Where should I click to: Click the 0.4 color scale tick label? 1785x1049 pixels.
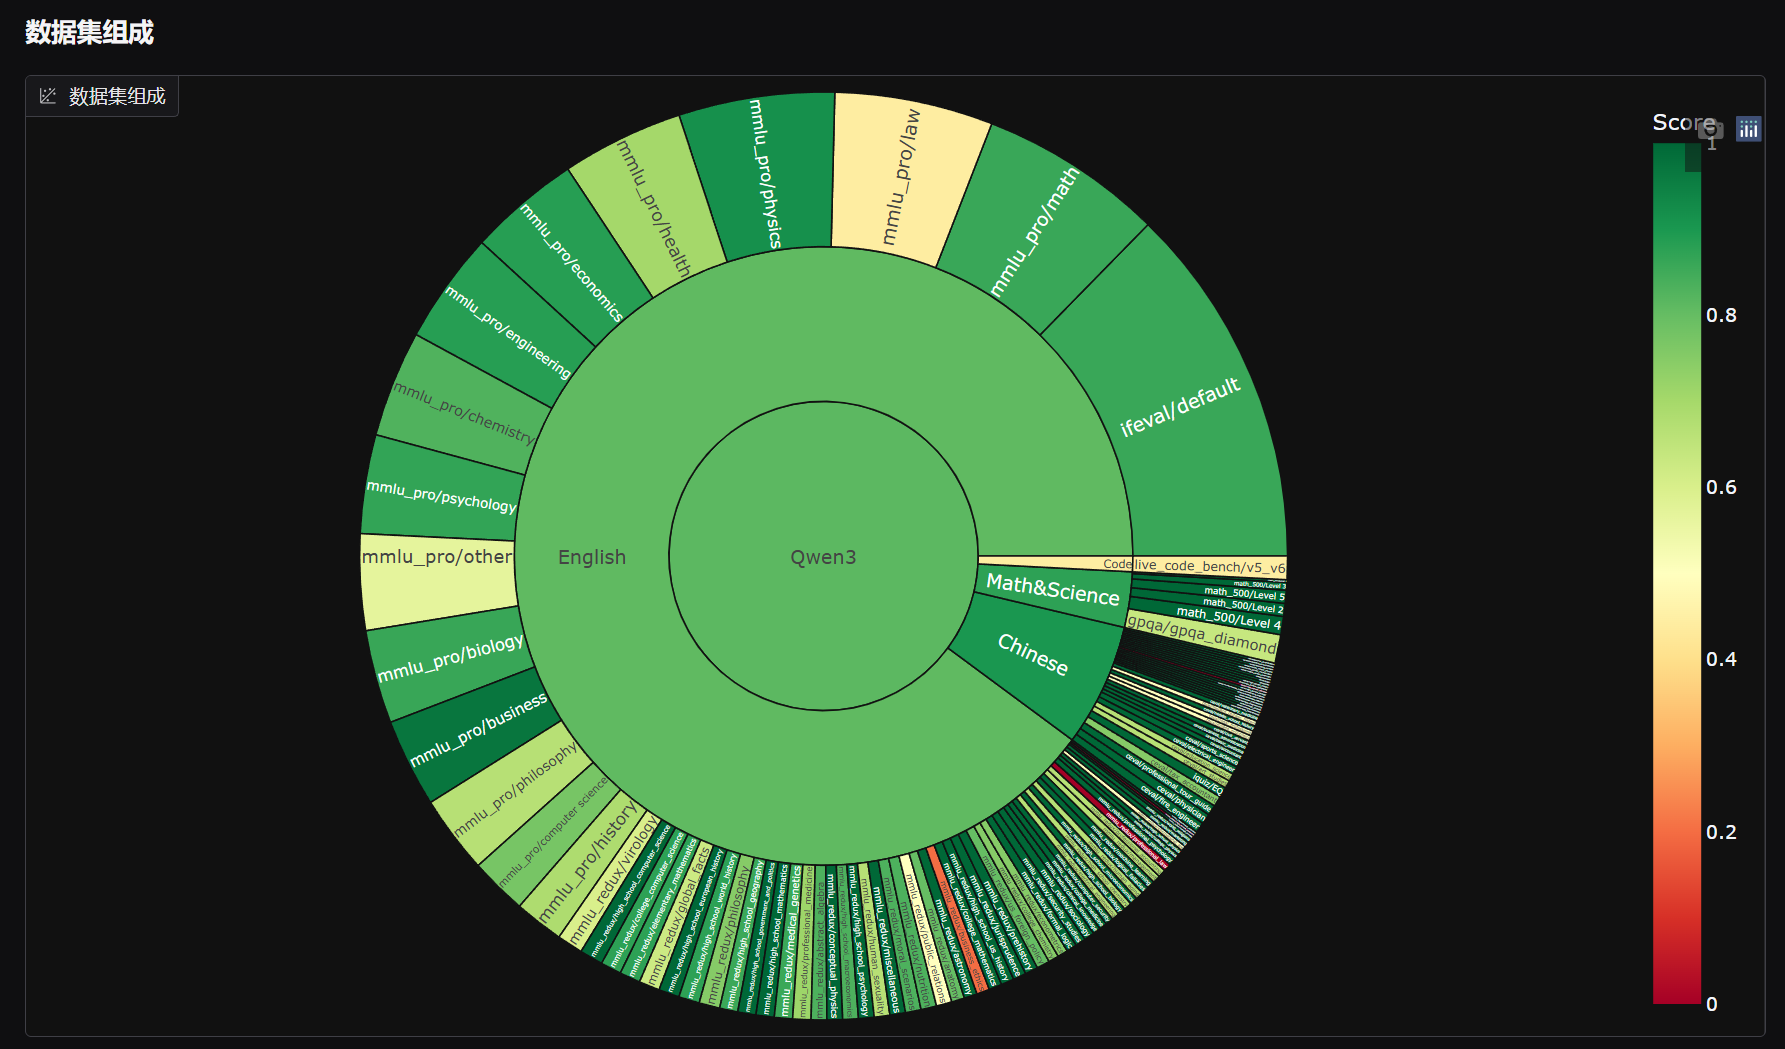(1721, 659)
